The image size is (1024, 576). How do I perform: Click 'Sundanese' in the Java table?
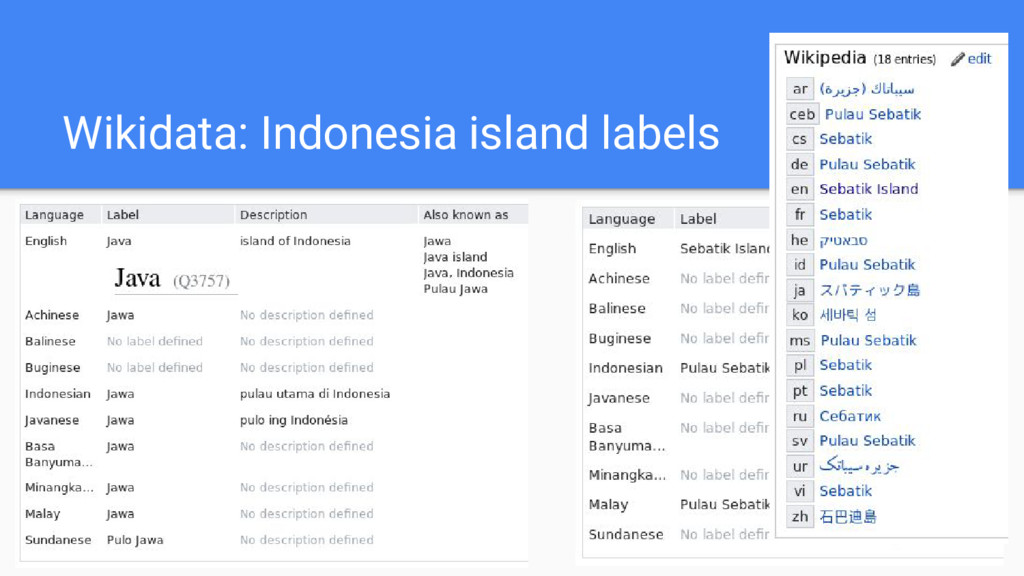pyautogui.click(x=58, y=540)
